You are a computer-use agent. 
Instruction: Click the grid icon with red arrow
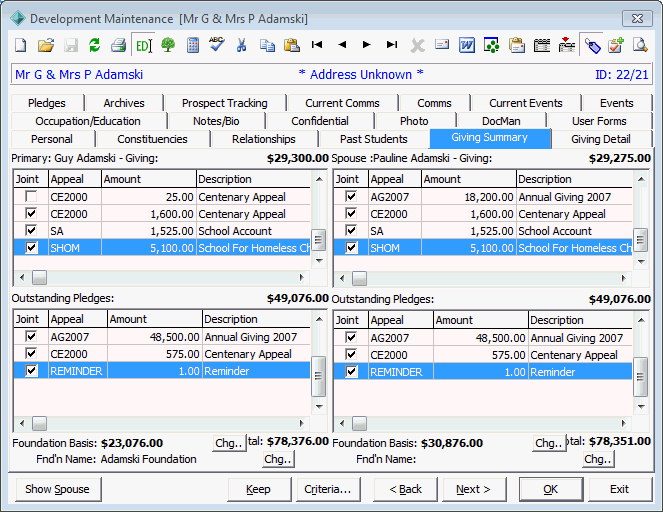(x=567, y=45)
